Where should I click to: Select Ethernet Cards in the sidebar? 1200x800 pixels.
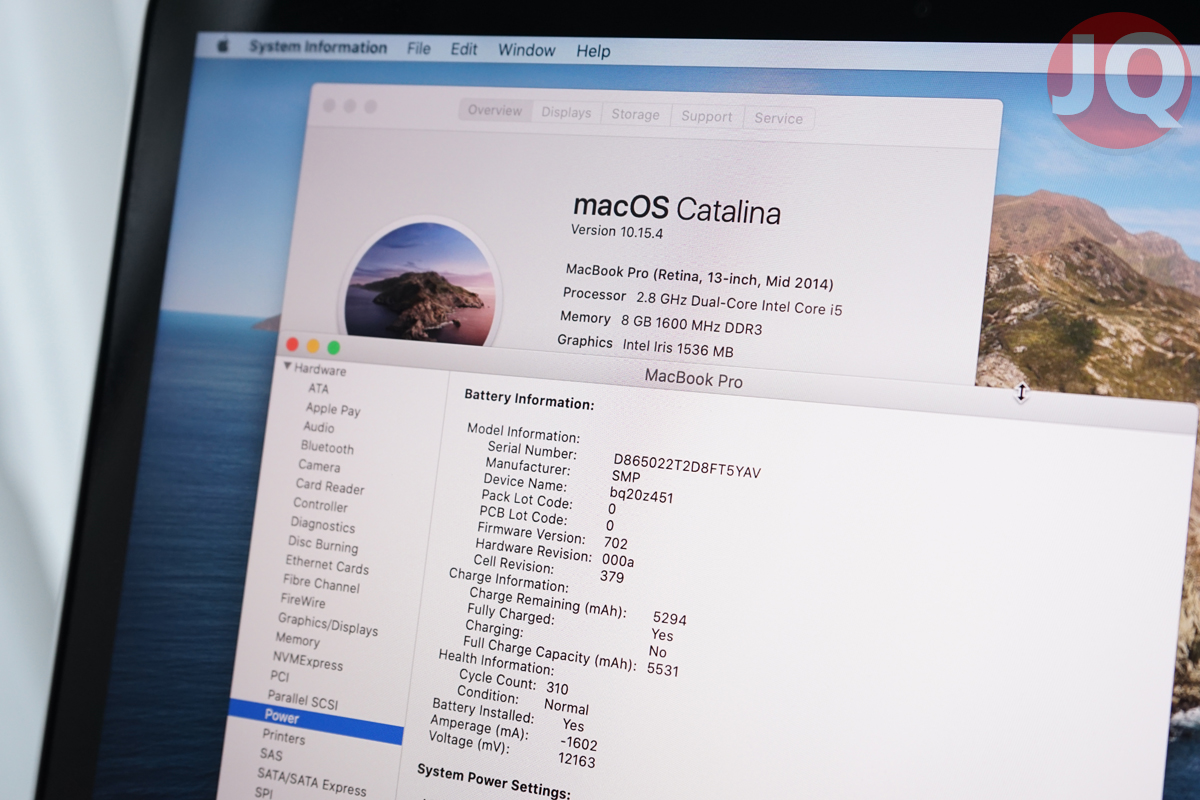326,565
